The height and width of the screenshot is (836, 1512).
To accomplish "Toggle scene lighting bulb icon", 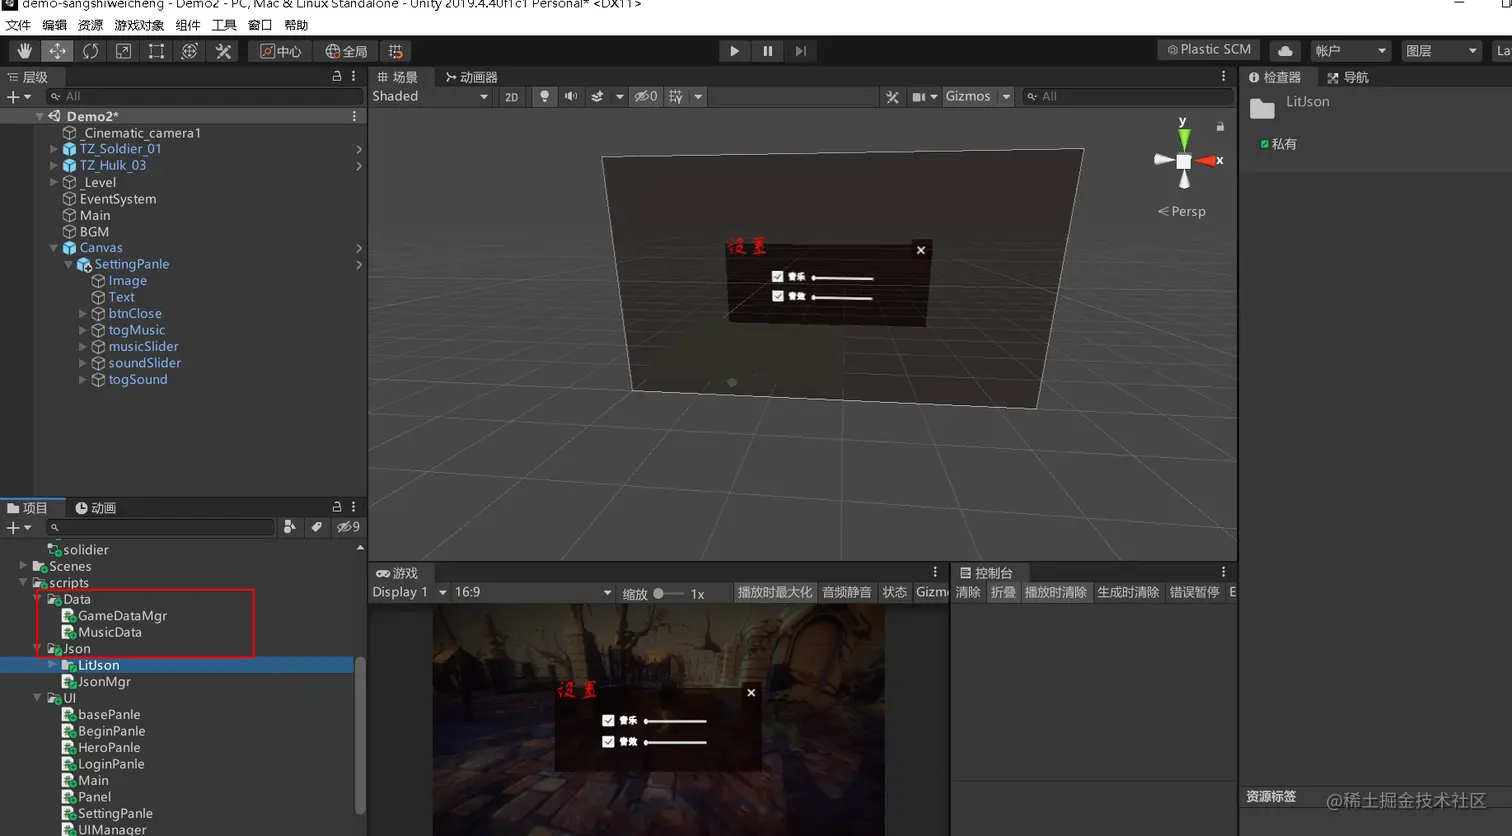I will 544,97.
